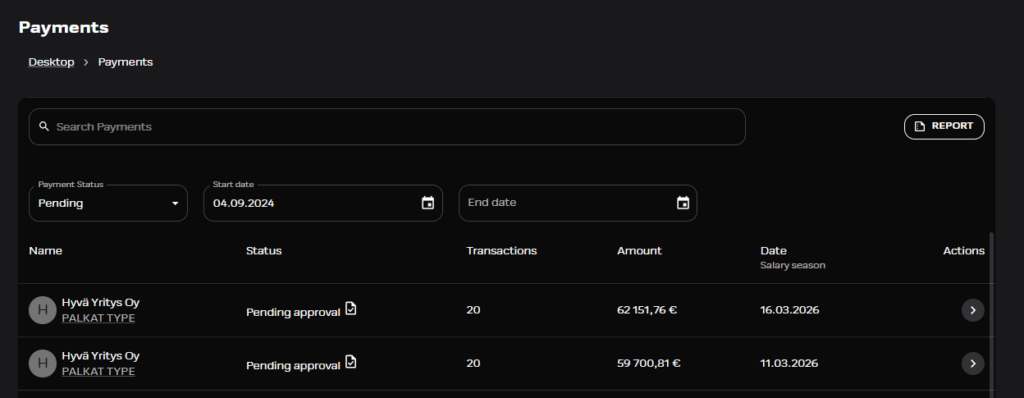This screenshot has width=1024, height=398.
Task: Click the Payments breadcrumb item
Action: tap(125, 62)
